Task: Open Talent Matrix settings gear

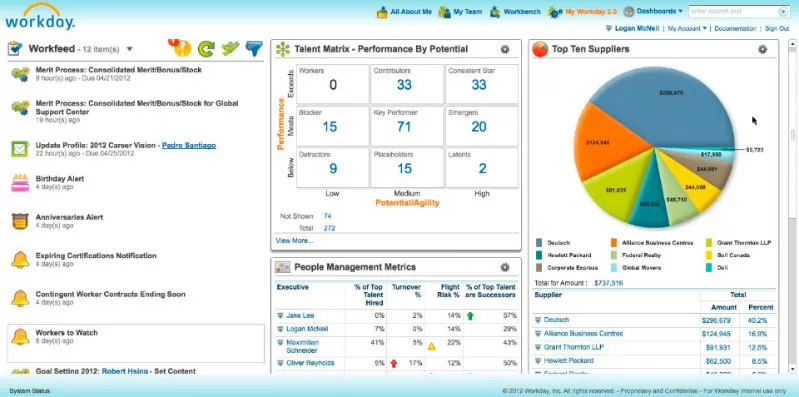Action: coord(504,49)
